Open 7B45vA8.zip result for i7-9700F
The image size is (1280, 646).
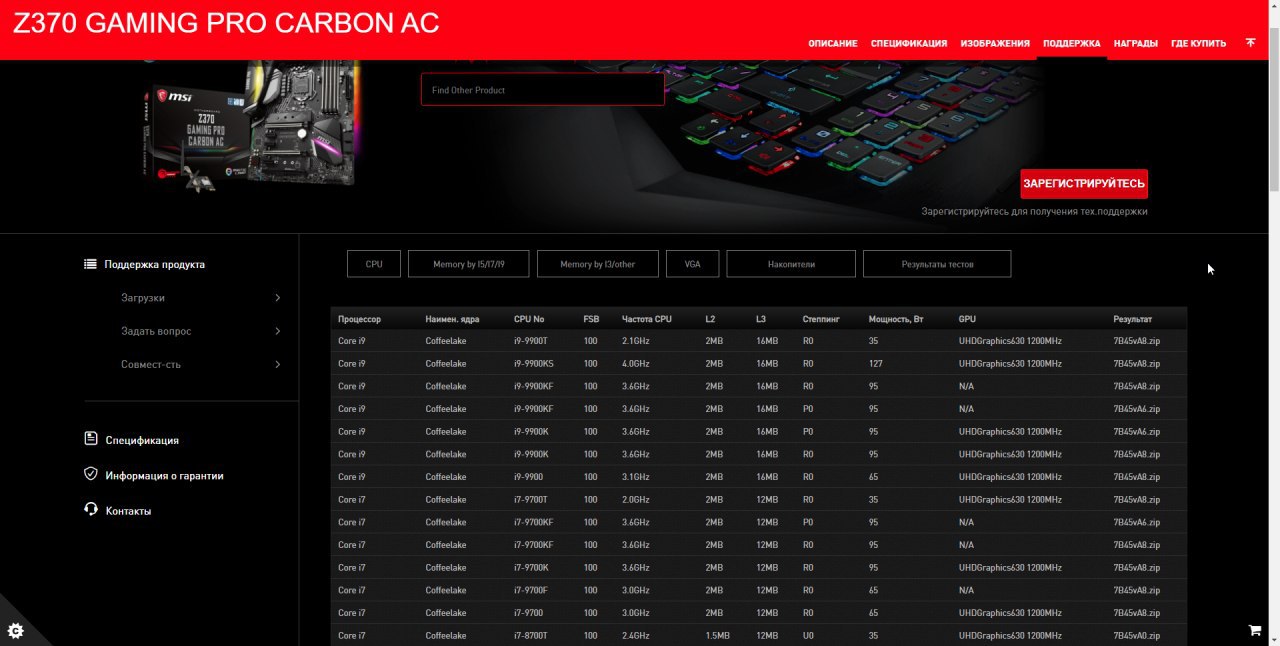(1137, 590)
